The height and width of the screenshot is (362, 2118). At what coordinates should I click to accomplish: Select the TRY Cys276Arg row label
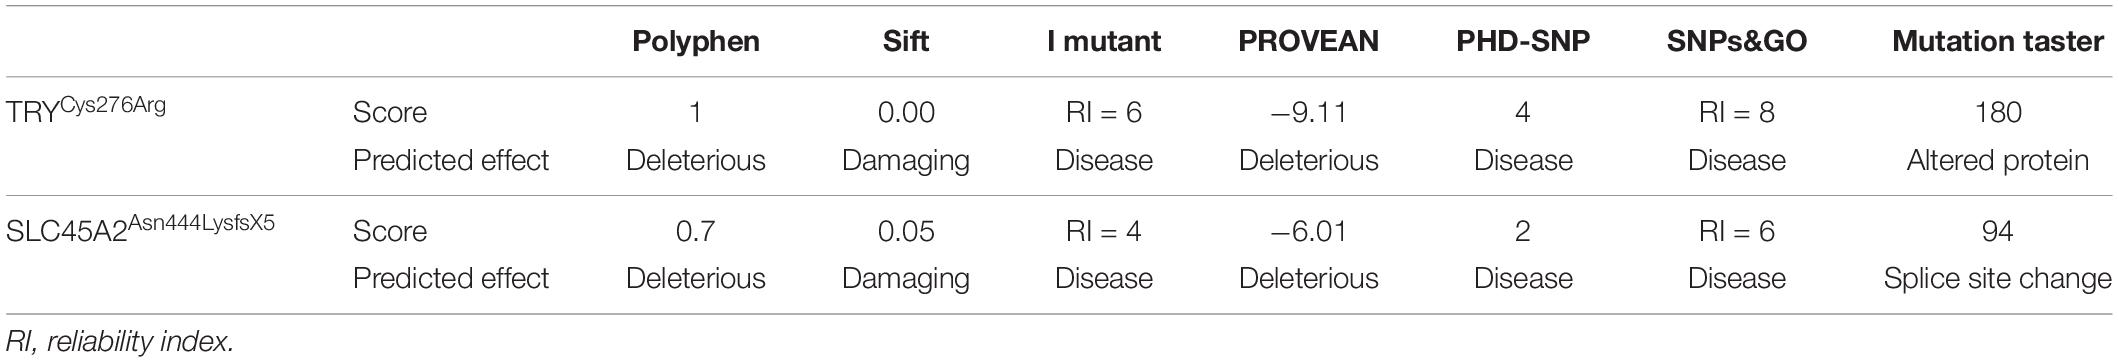point(86,108)
